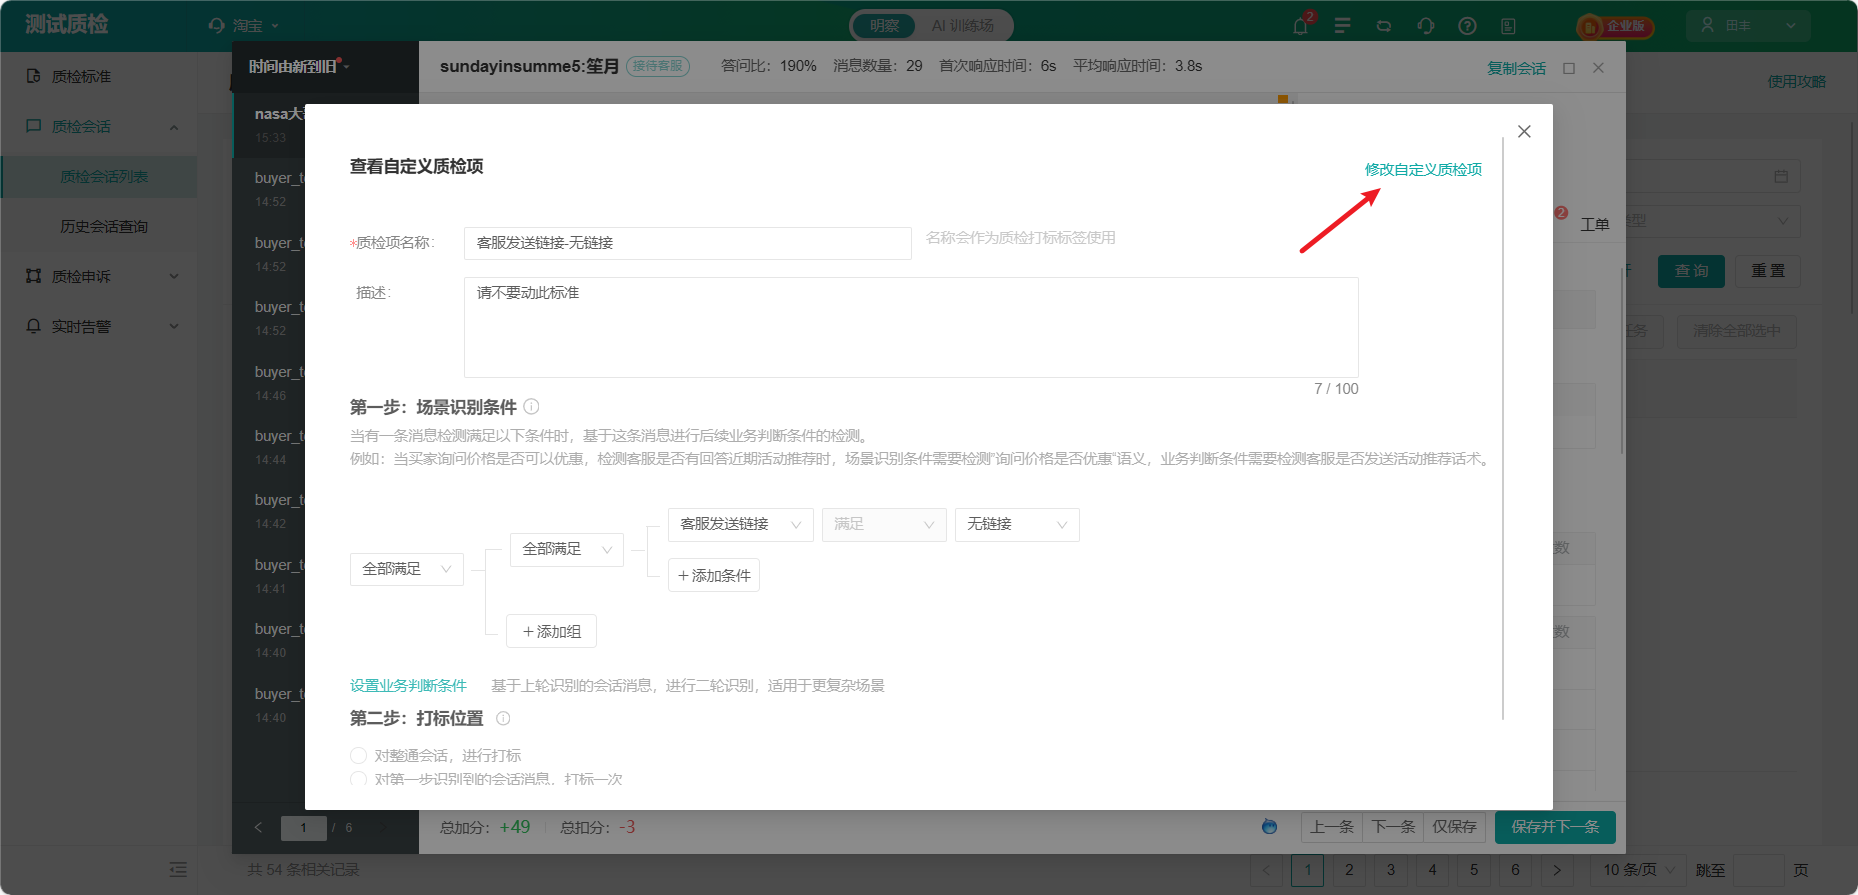Click the 质检标准 sidebar icon

tap(34, 76)
